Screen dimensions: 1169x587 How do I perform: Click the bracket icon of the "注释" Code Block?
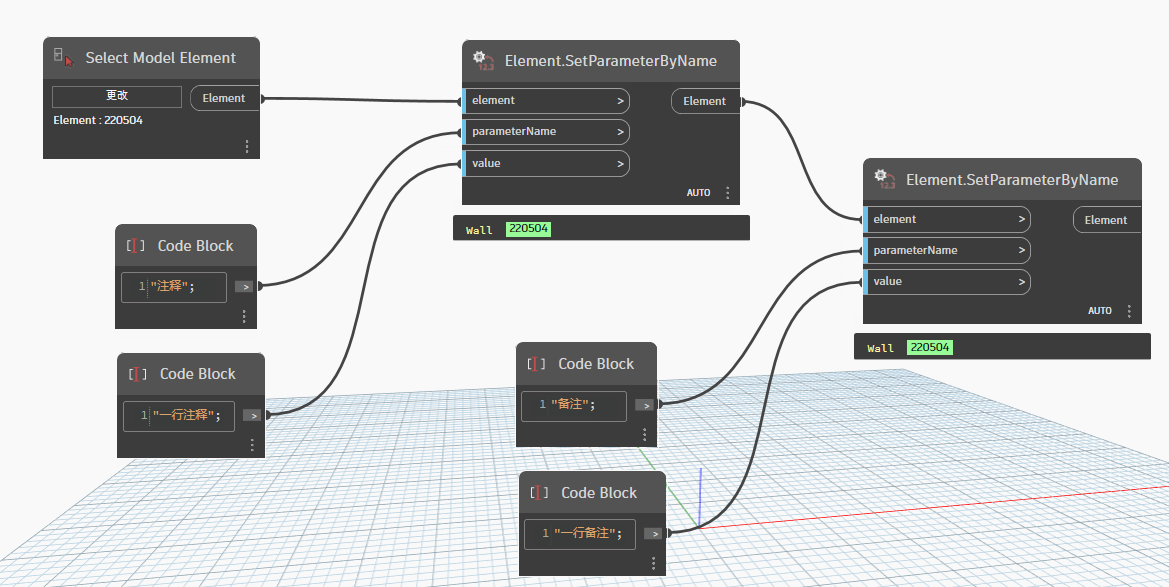pos(135,246)
